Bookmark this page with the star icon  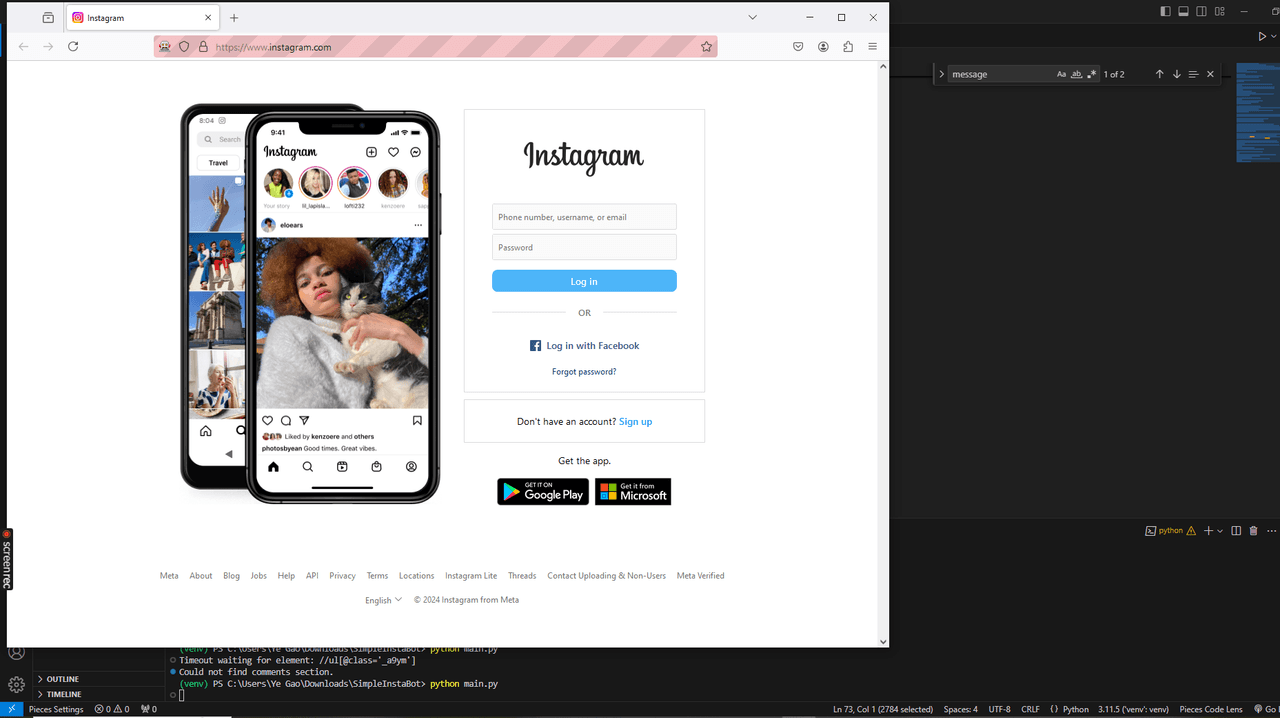point(706,47)
